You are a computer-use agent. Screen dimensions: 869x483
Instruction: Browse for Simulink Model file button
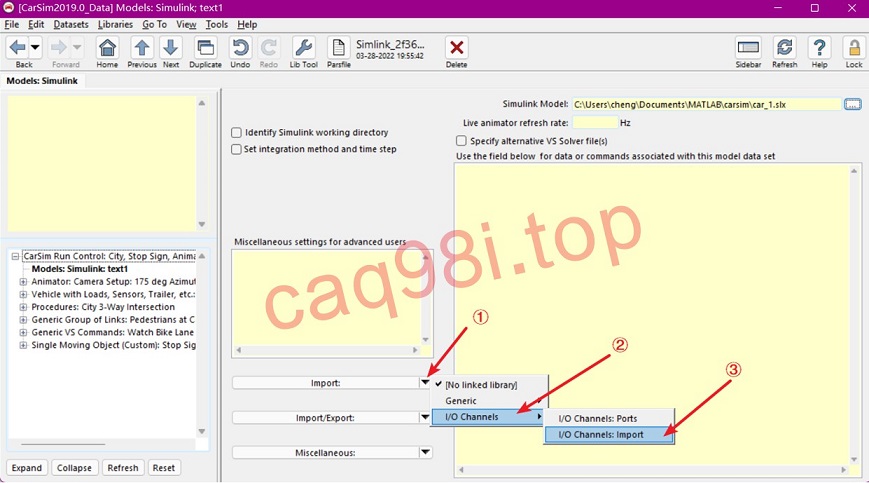pyautogui.click(x=852, y=104)
